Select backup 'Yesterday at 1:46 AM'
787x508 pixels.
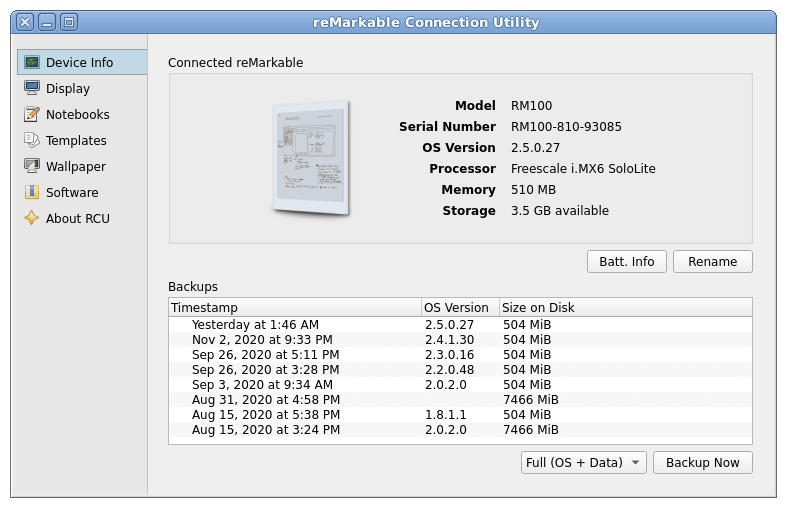[x=460, y=325]
